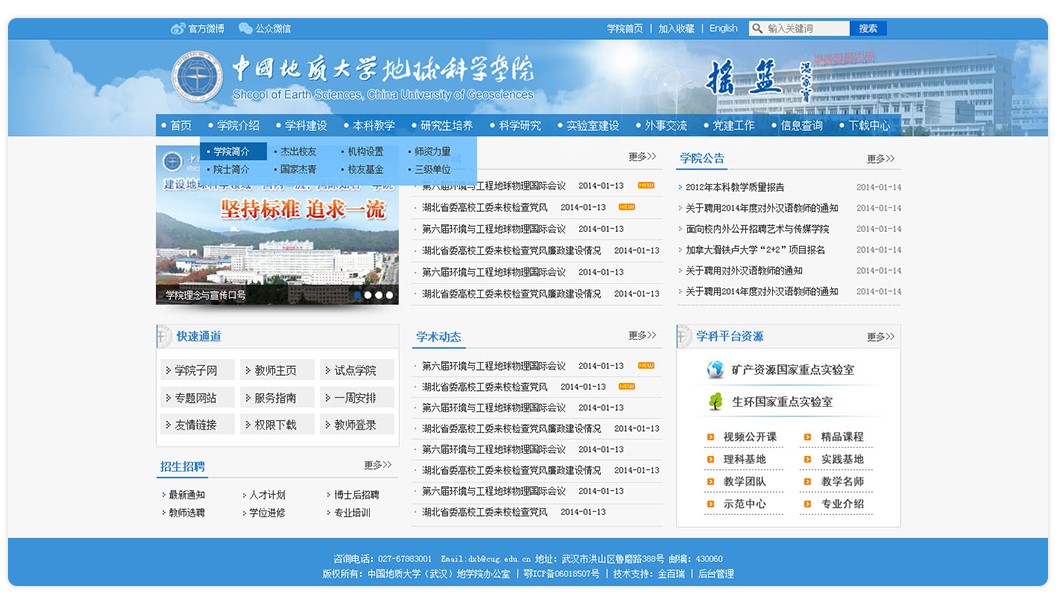Click orange arrow icon beside 精品课程
The width and height of the screenshot is (1059, 602).
coord(807,437)
